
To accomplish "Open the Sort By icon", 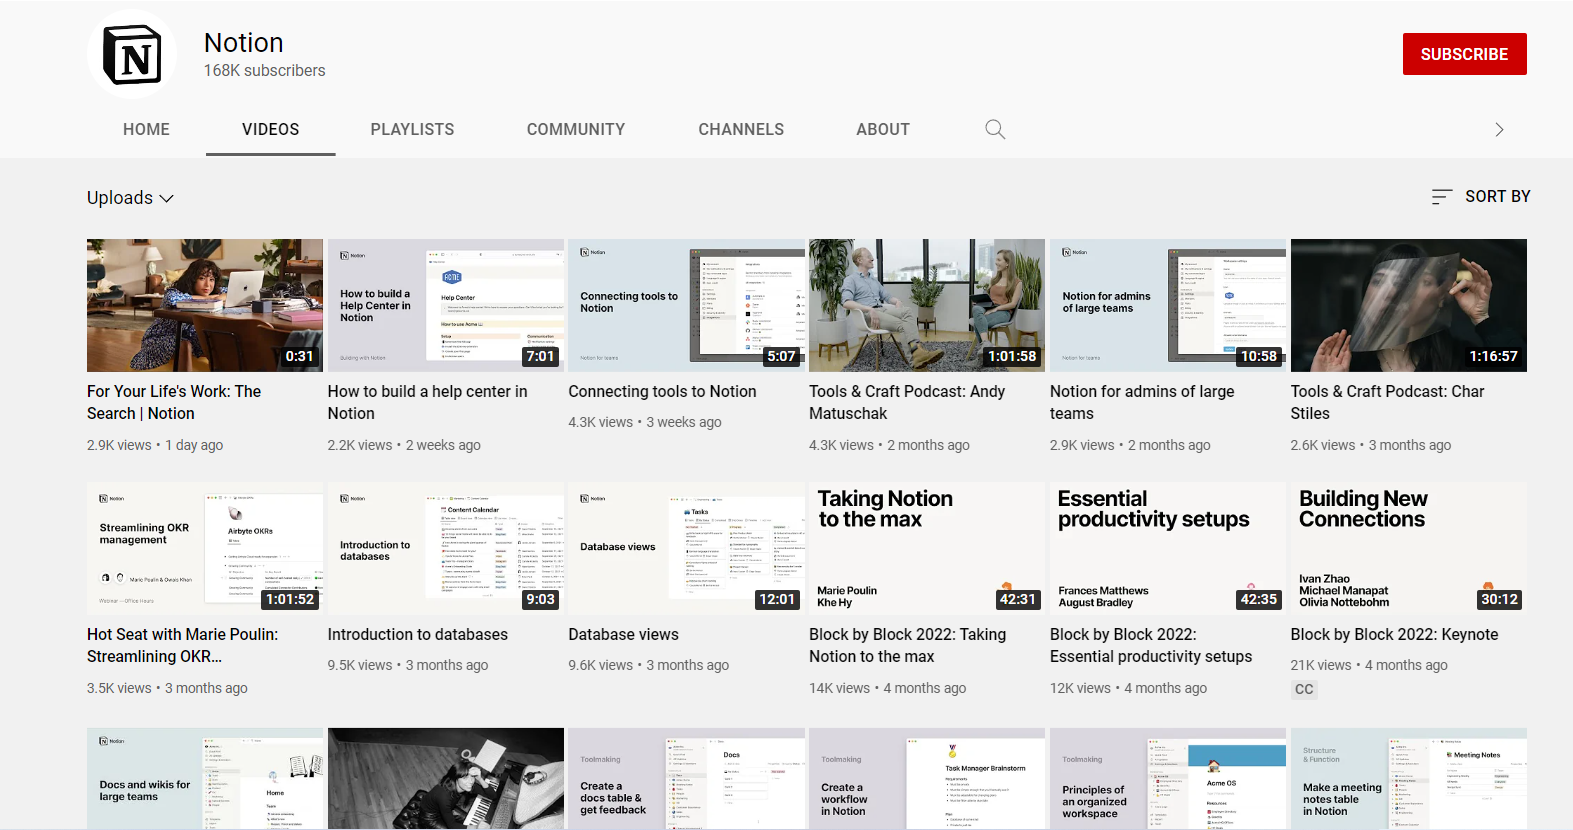I will coord(1441,197).
